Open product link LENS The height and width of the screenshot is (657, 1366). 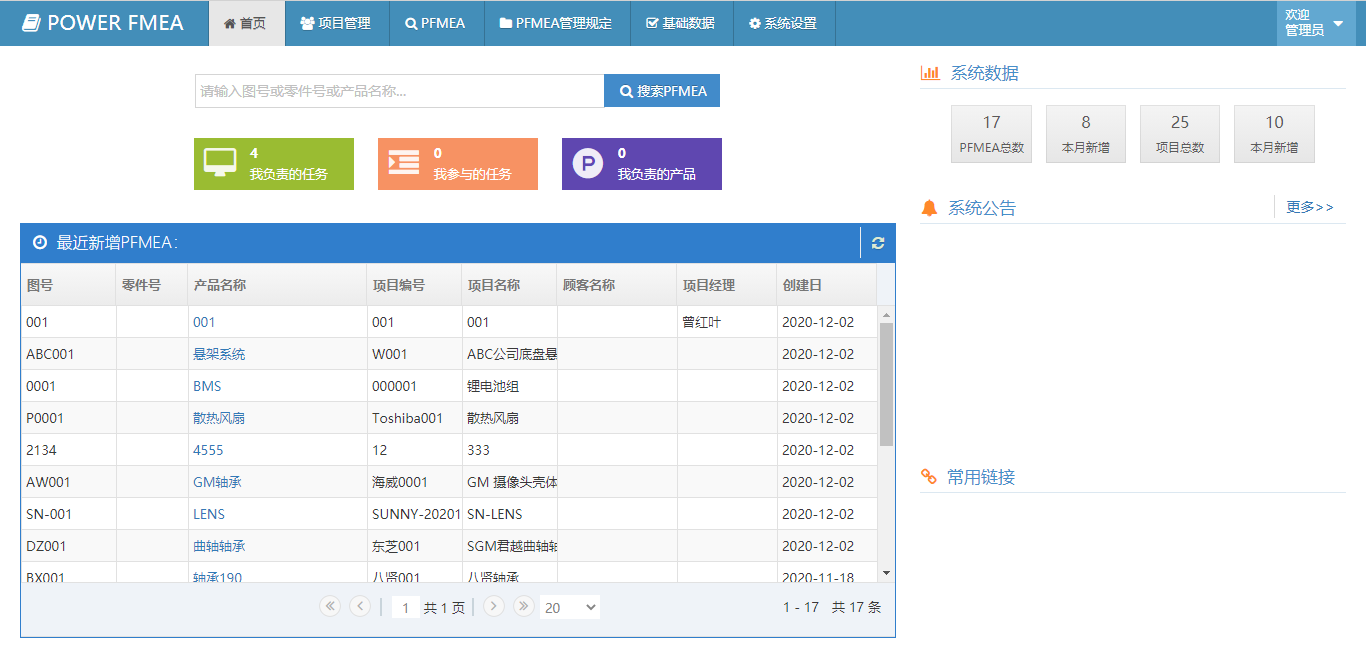[x=209, y=514]
